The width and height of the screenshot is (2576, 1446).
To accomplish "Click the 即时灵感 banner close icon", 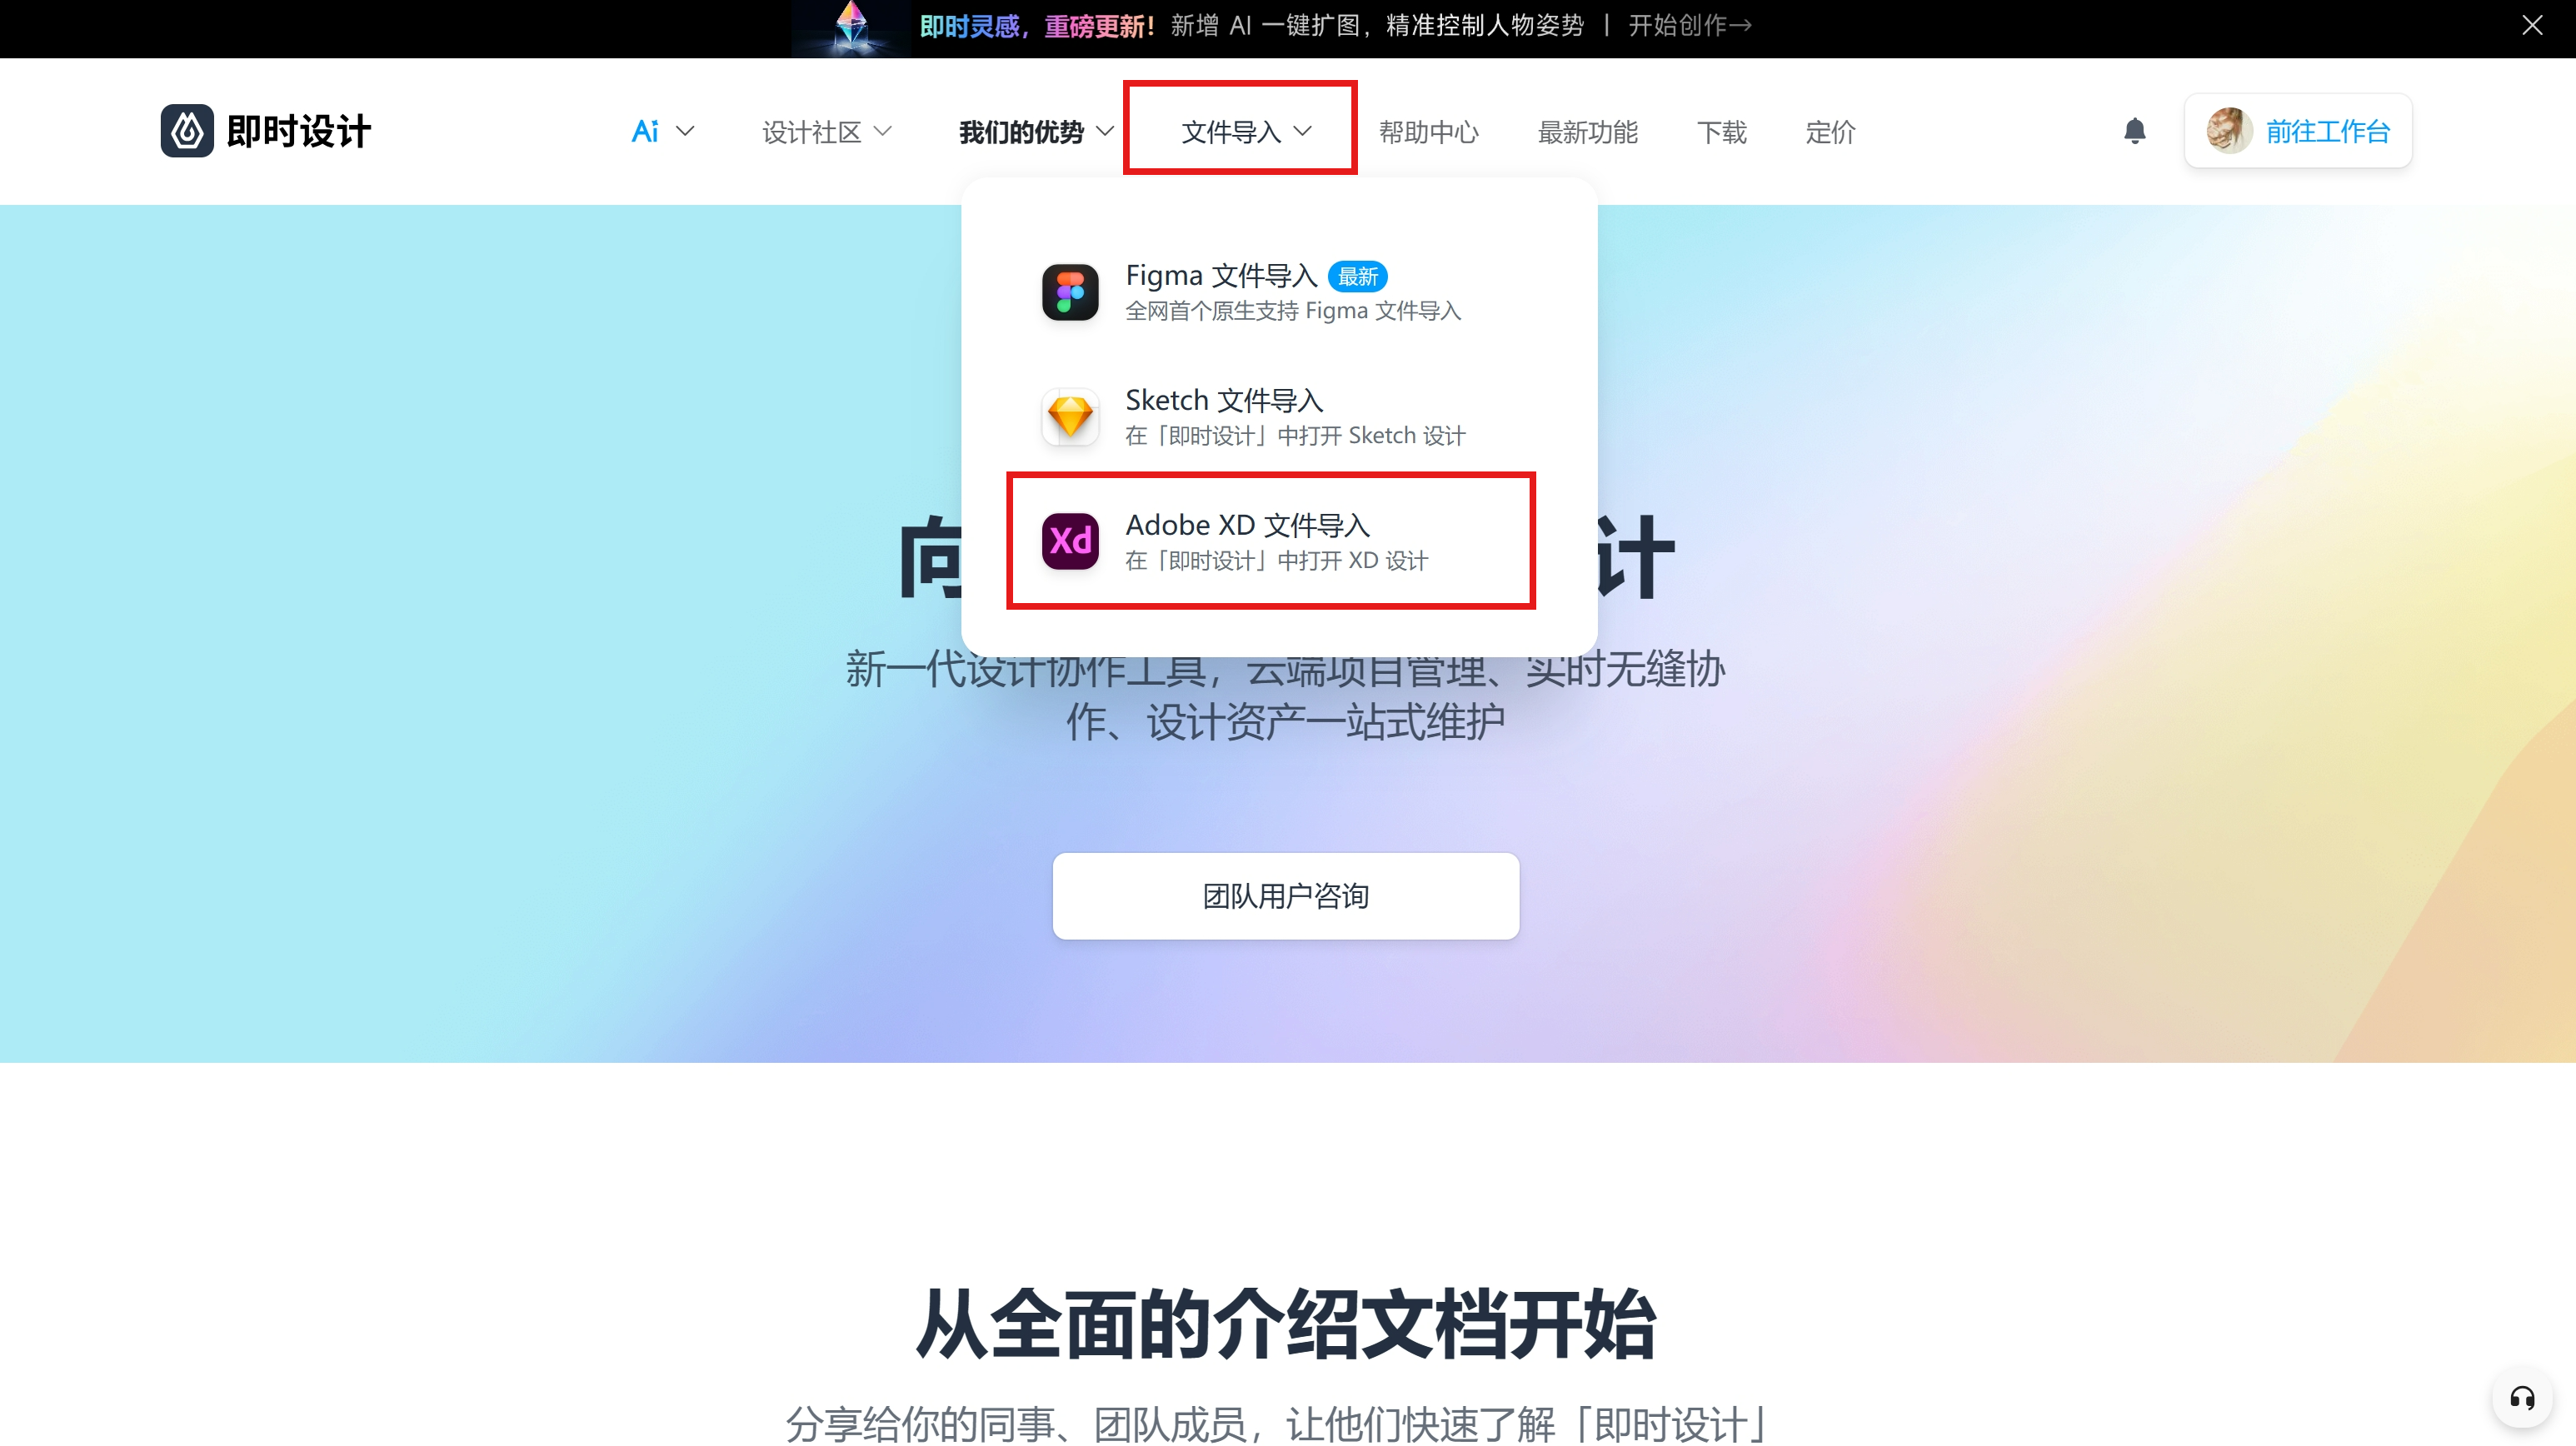I will (2532, 23).
